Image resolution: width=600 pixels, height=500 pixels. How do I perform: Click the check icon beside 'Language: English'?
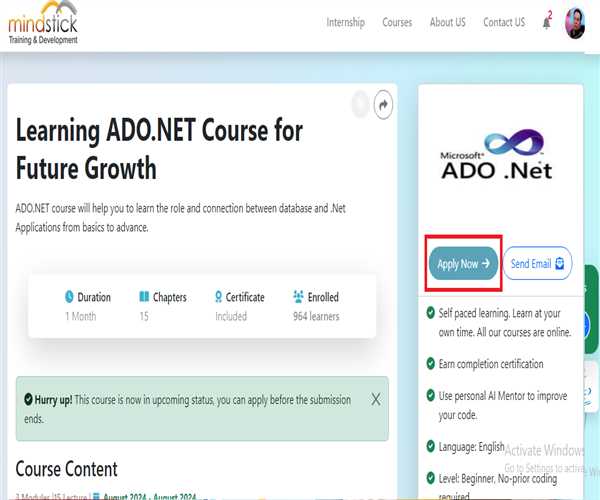coord(430,446)
